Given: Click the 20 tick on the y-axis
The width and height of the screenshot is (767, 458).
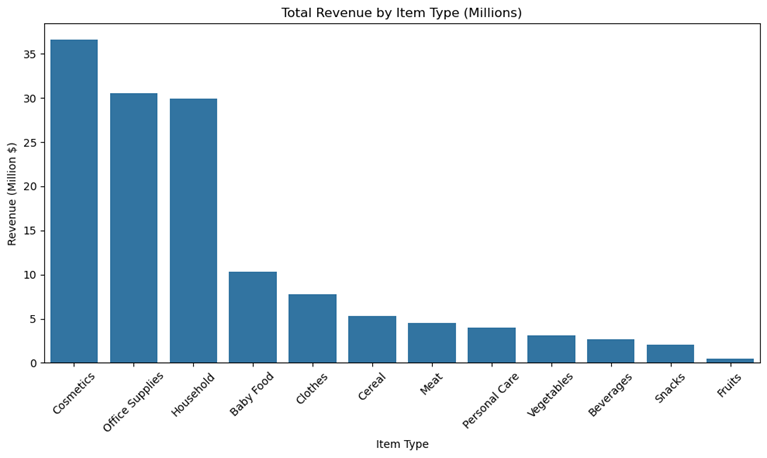Looking at the screenshot, I should point(30,186).
